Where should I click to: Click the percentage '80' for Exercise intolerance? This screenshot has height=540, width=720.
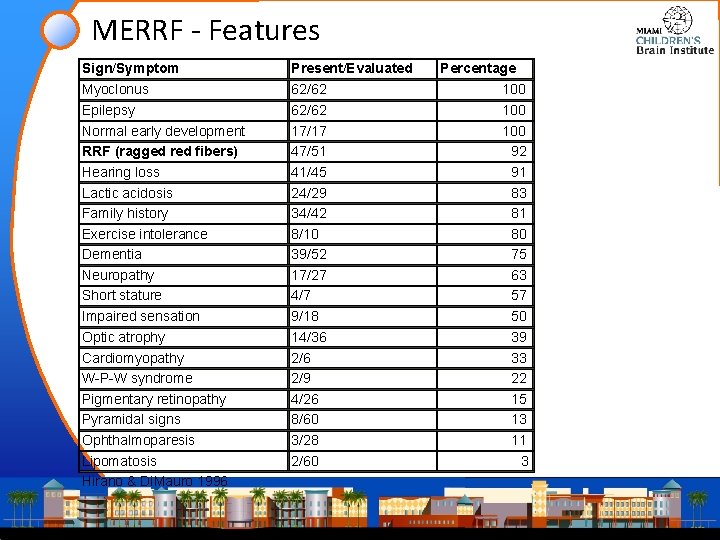[518, 234]
